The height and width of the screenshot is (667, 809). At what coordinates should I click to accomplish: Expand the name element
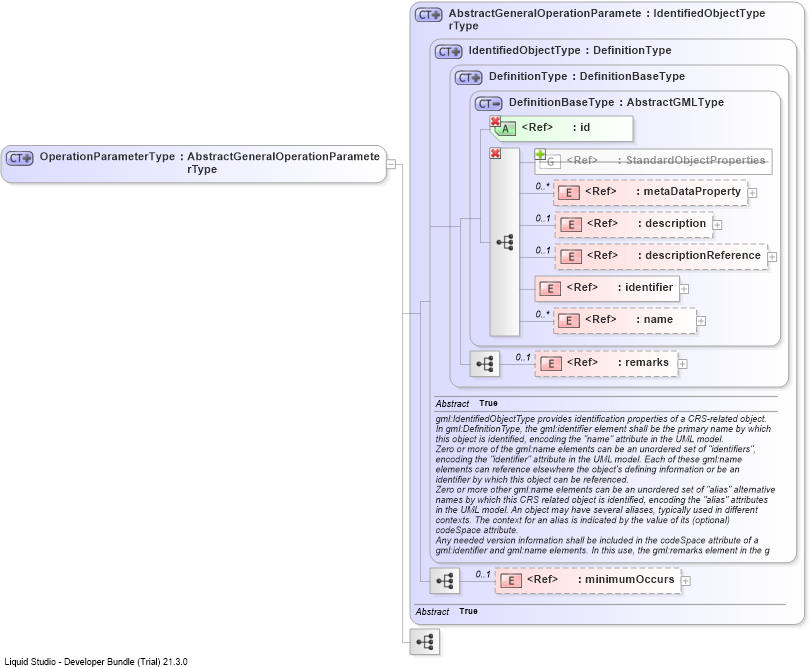[x=701, y=321]
